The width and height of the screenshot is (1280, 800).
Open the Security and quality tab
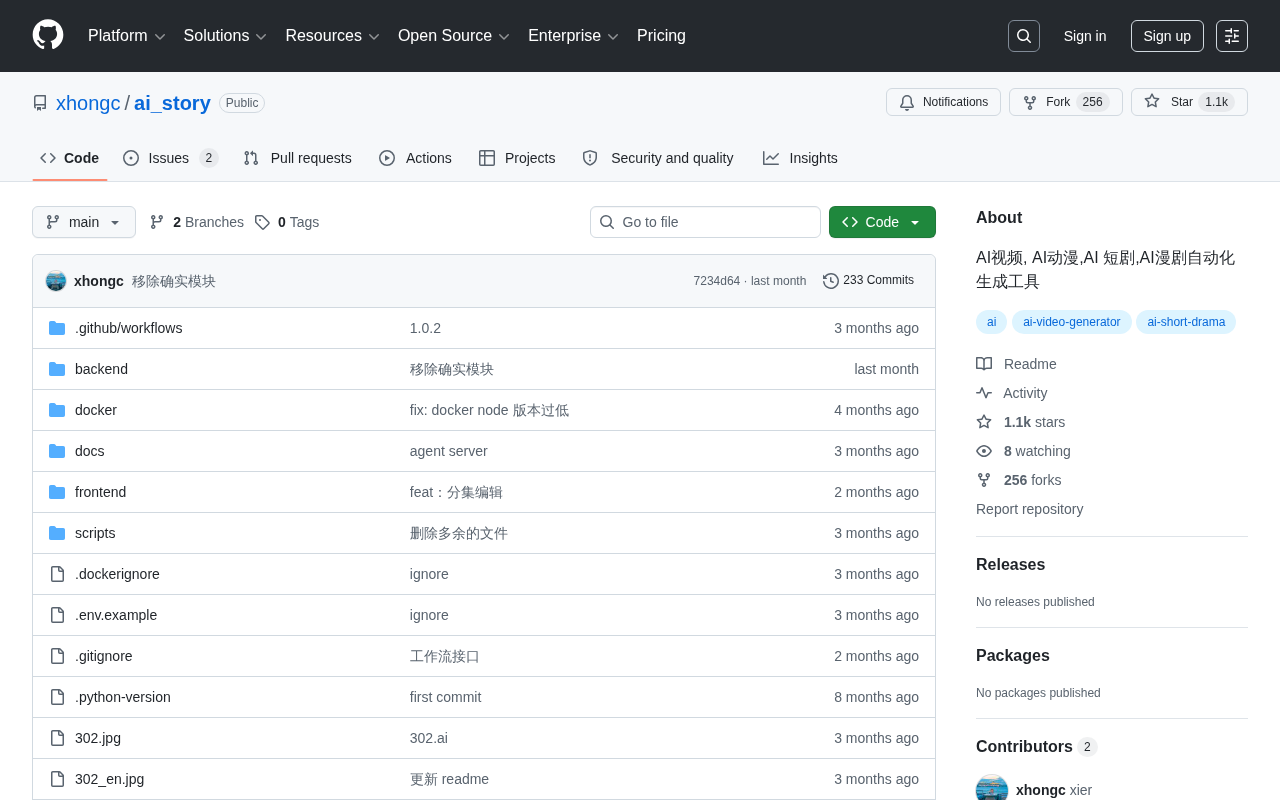click(x=658, y=158)
